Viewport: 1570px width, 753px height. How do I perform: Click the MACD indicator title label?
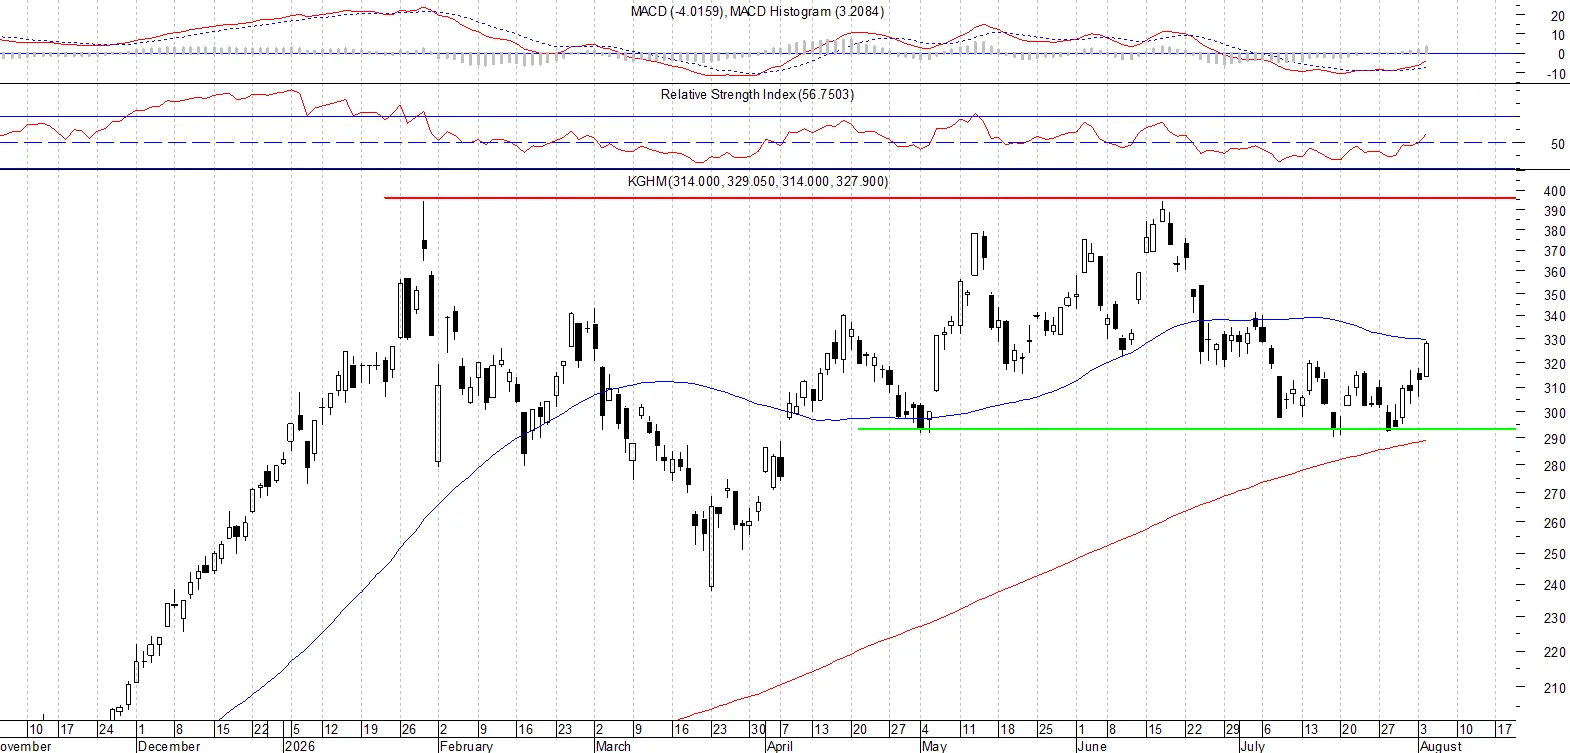(757, 12)
